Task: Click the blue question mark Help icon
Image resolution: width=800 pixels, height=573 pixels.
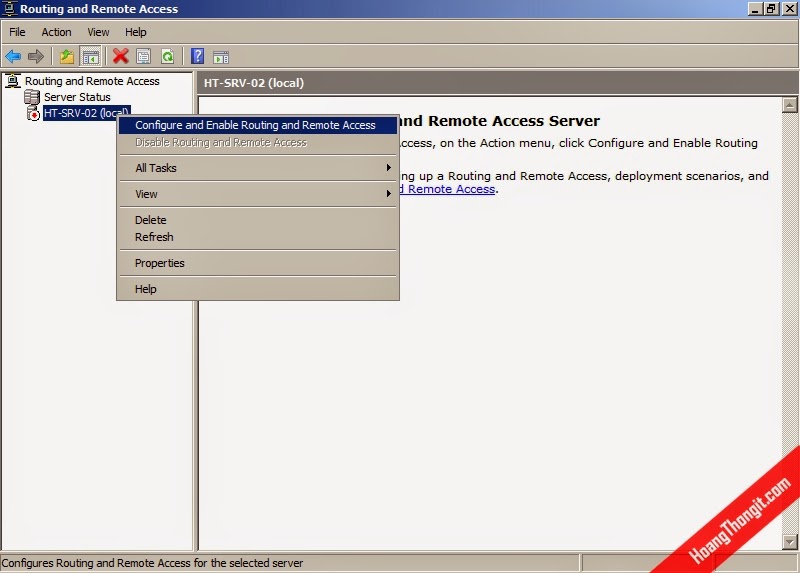Action: click(x=197, y=56)
